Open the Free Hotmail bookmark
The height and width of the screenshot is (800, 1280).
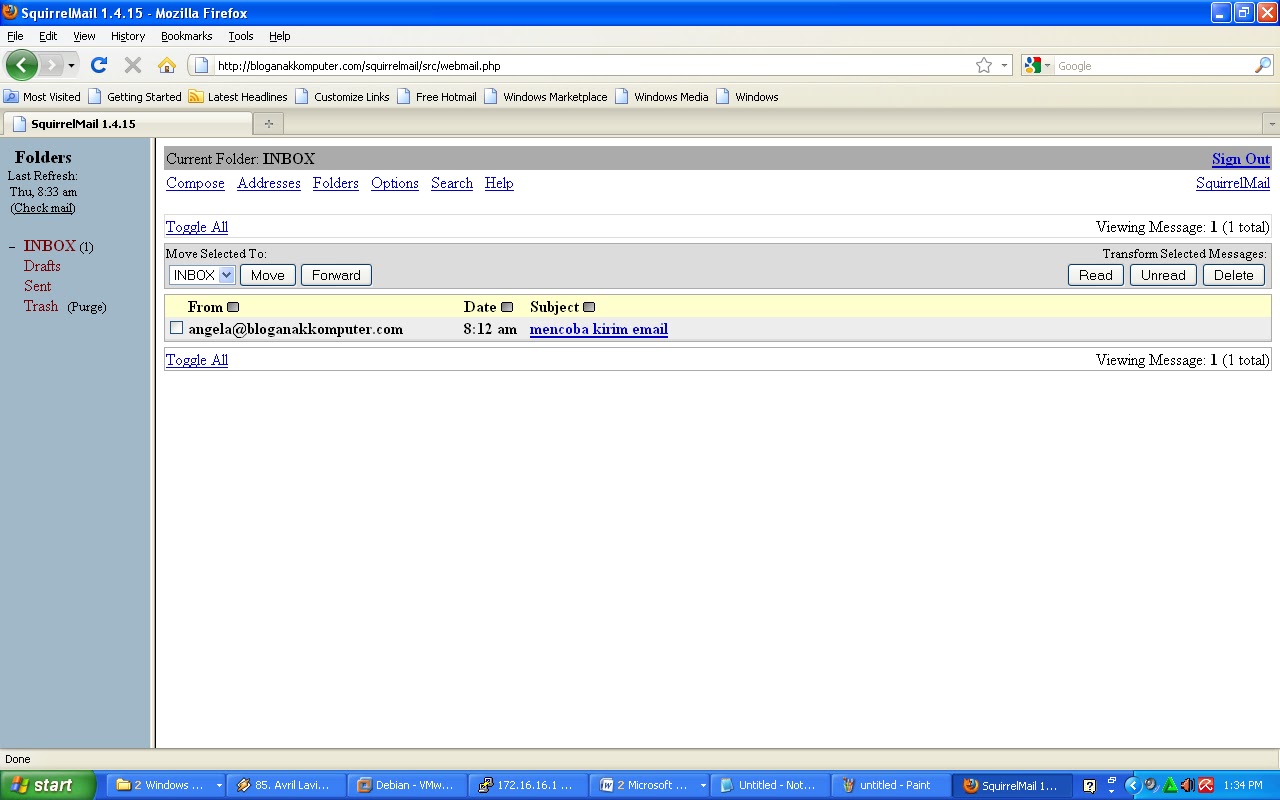437,97
